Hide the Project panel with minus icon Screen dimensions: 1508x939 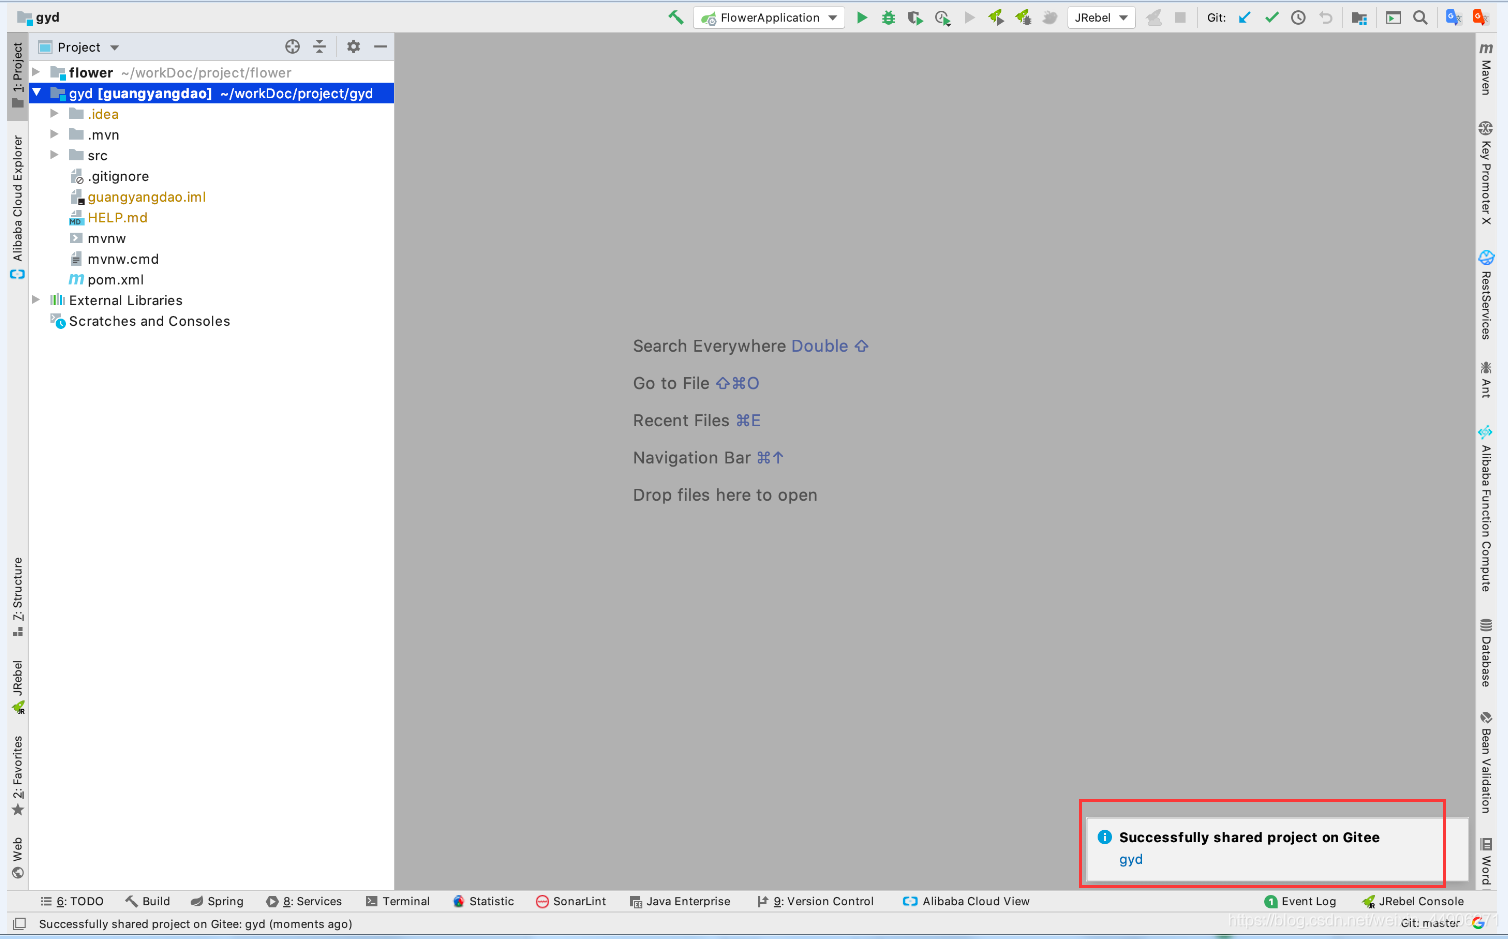[380, 46]
